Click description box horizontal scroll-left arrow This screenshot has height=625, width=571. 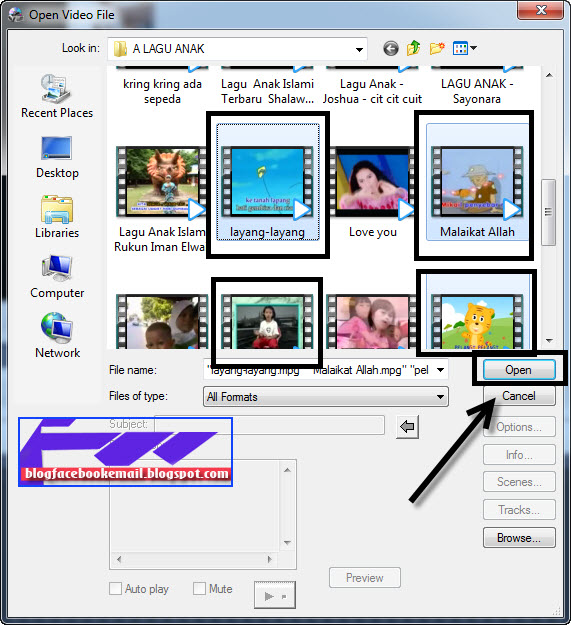click(x=119, y=559)
